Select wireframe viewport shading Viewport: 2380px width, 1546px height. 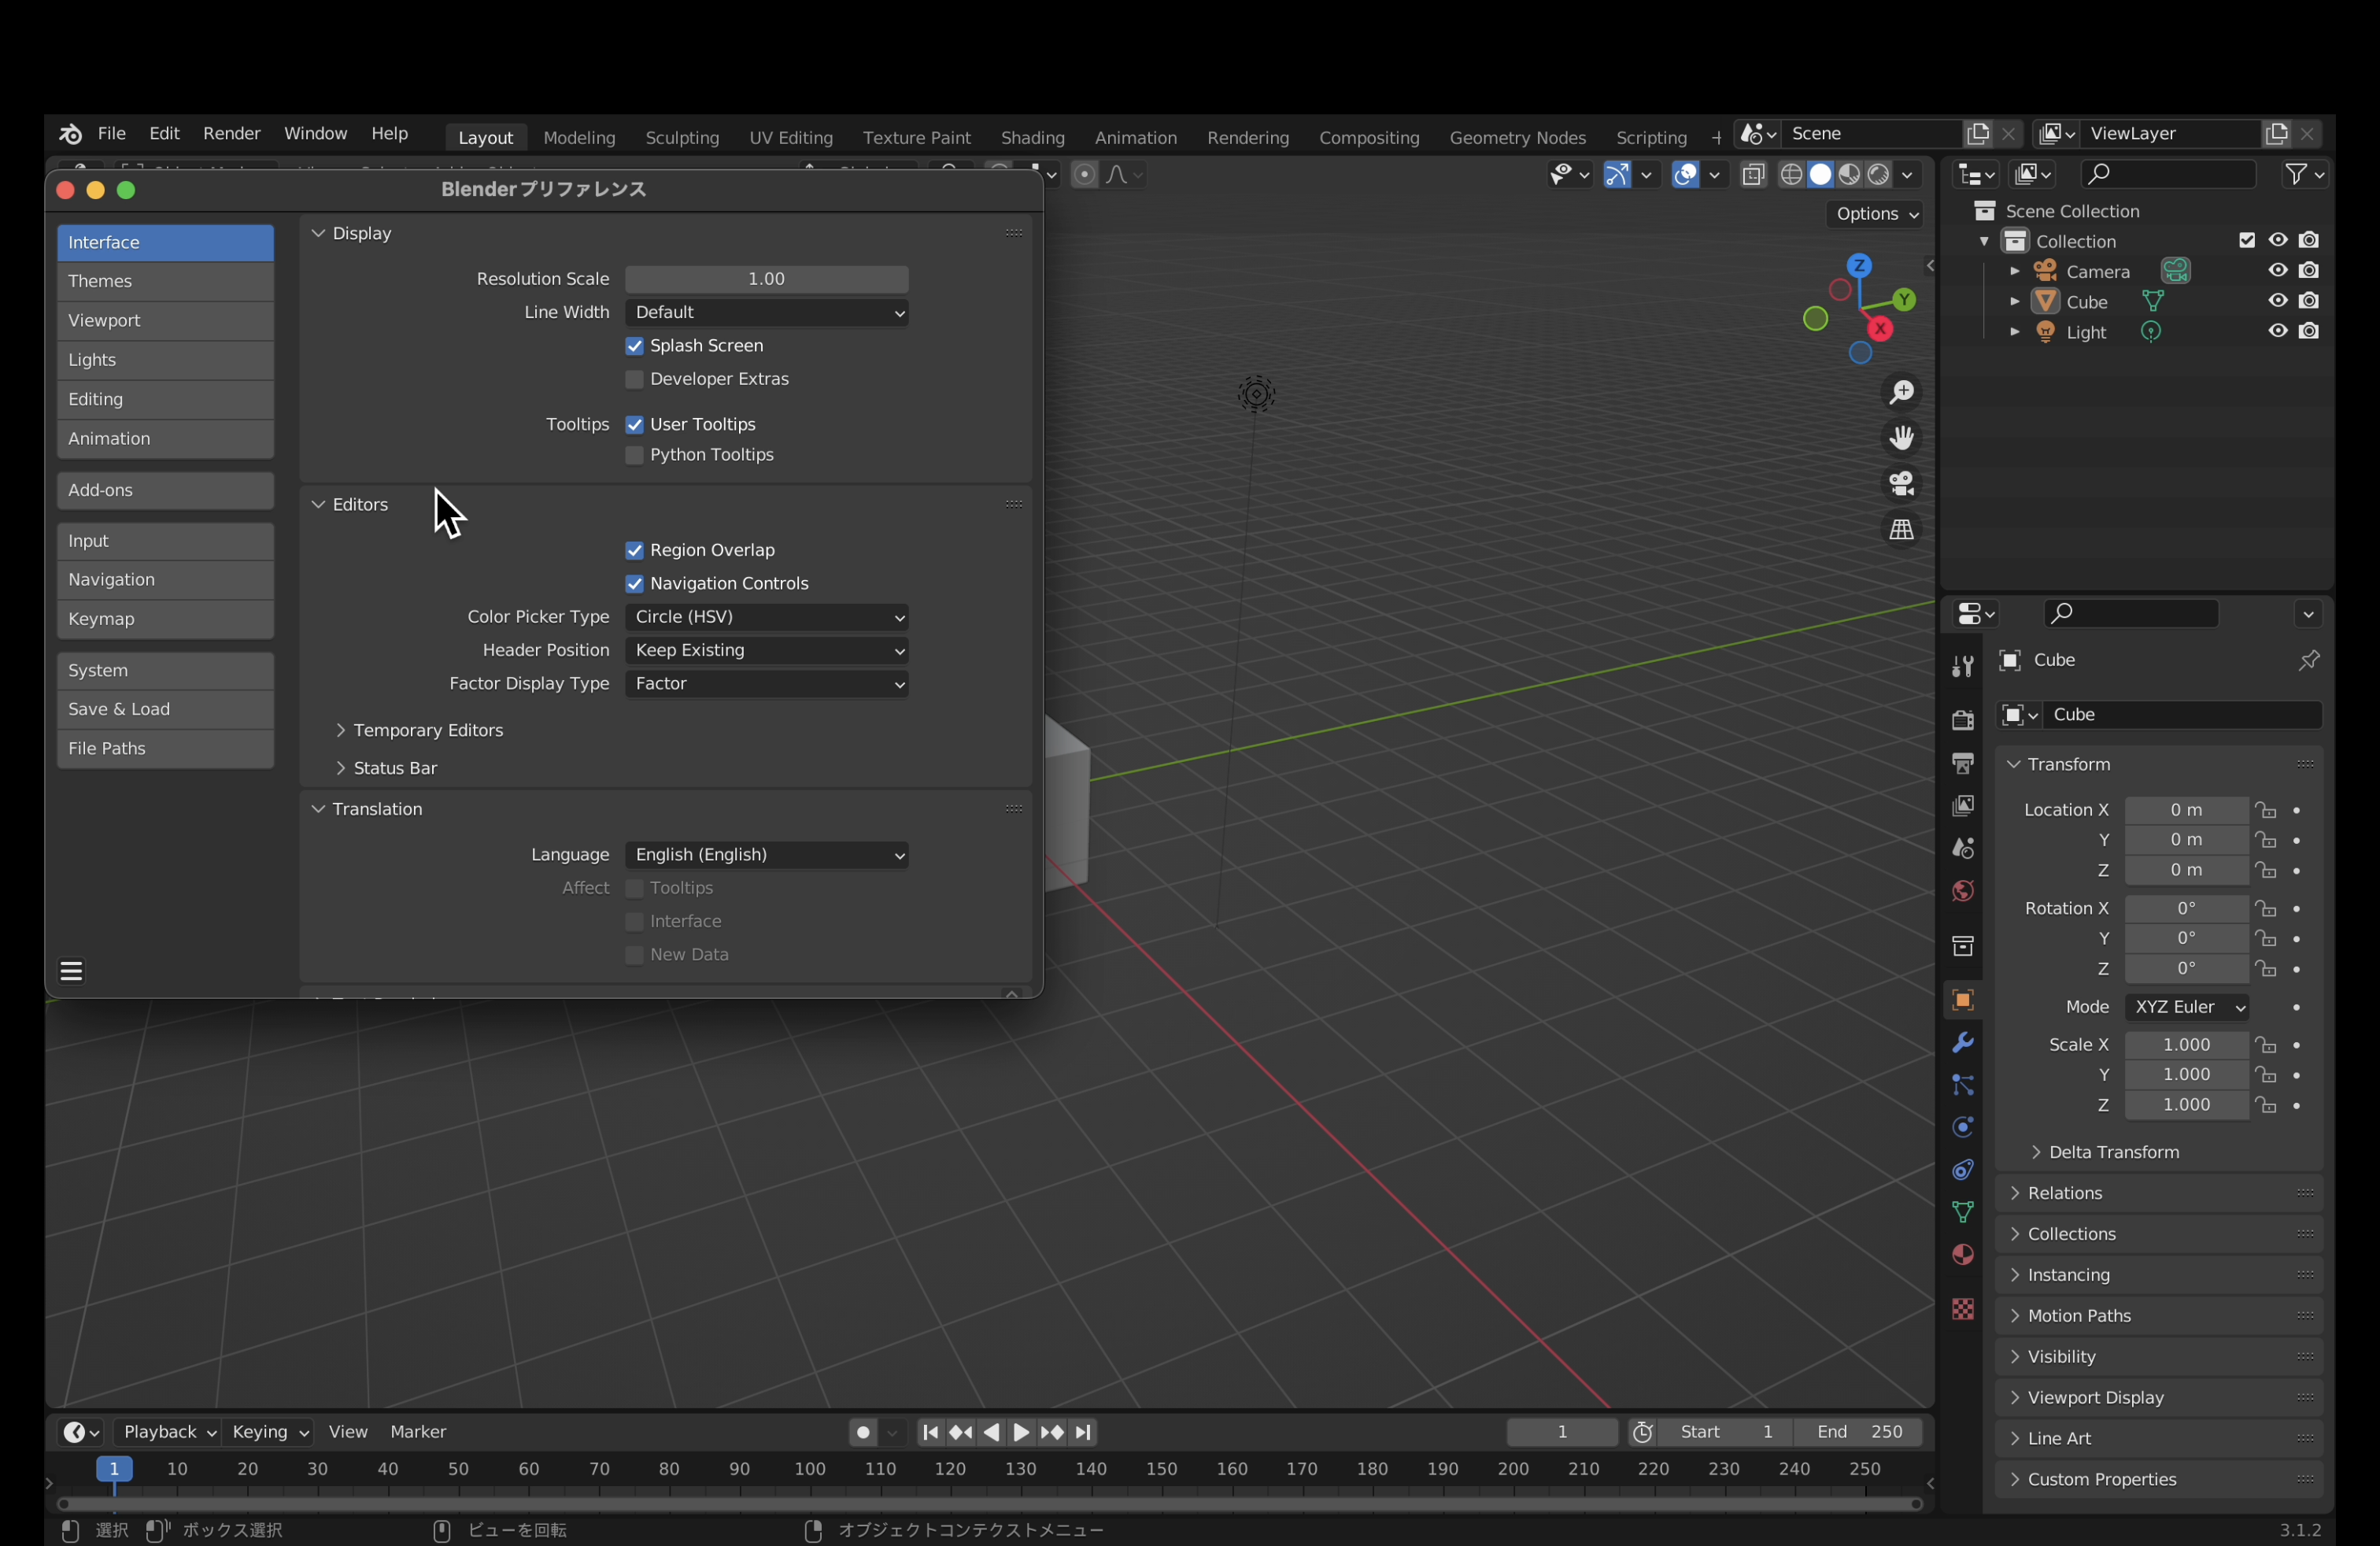1791,175
